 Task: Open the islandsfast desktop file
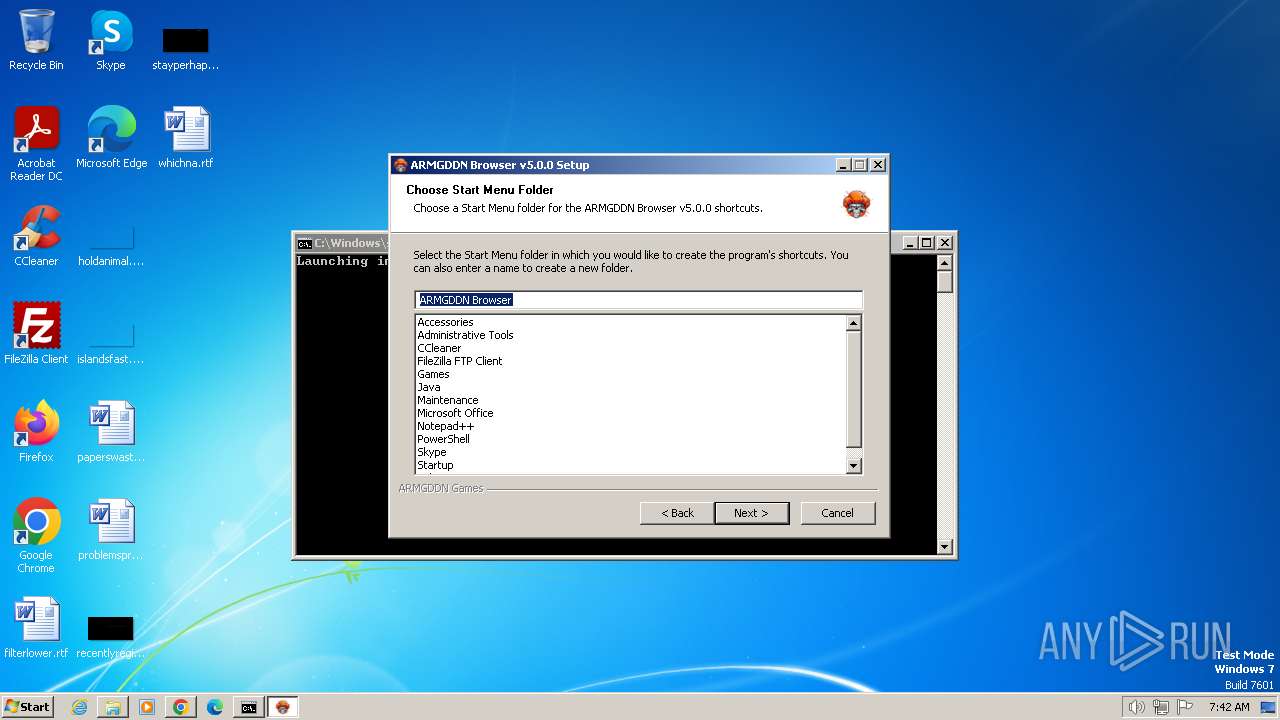[110, 343]
